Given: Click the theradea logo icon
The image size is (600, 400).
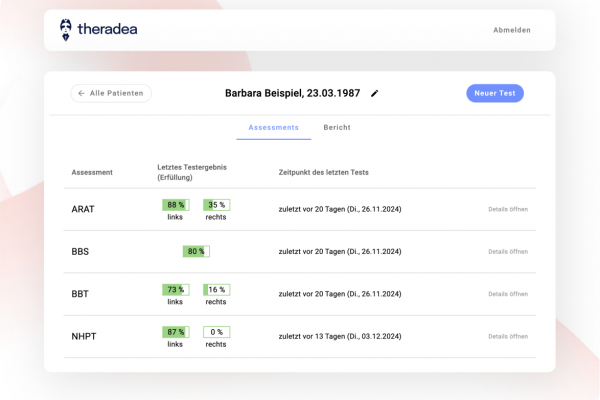Looking at the screenshot, I should [66, 30].
